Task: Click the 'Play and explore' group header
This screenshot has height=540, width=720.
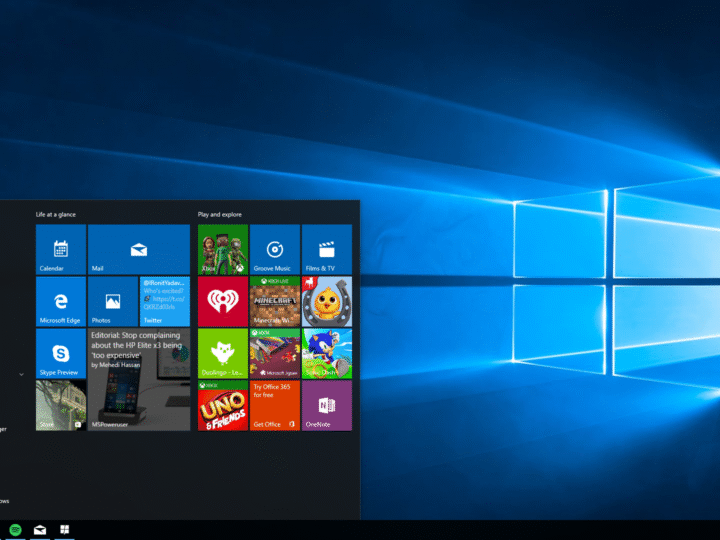Action: (x=219, y=214)
